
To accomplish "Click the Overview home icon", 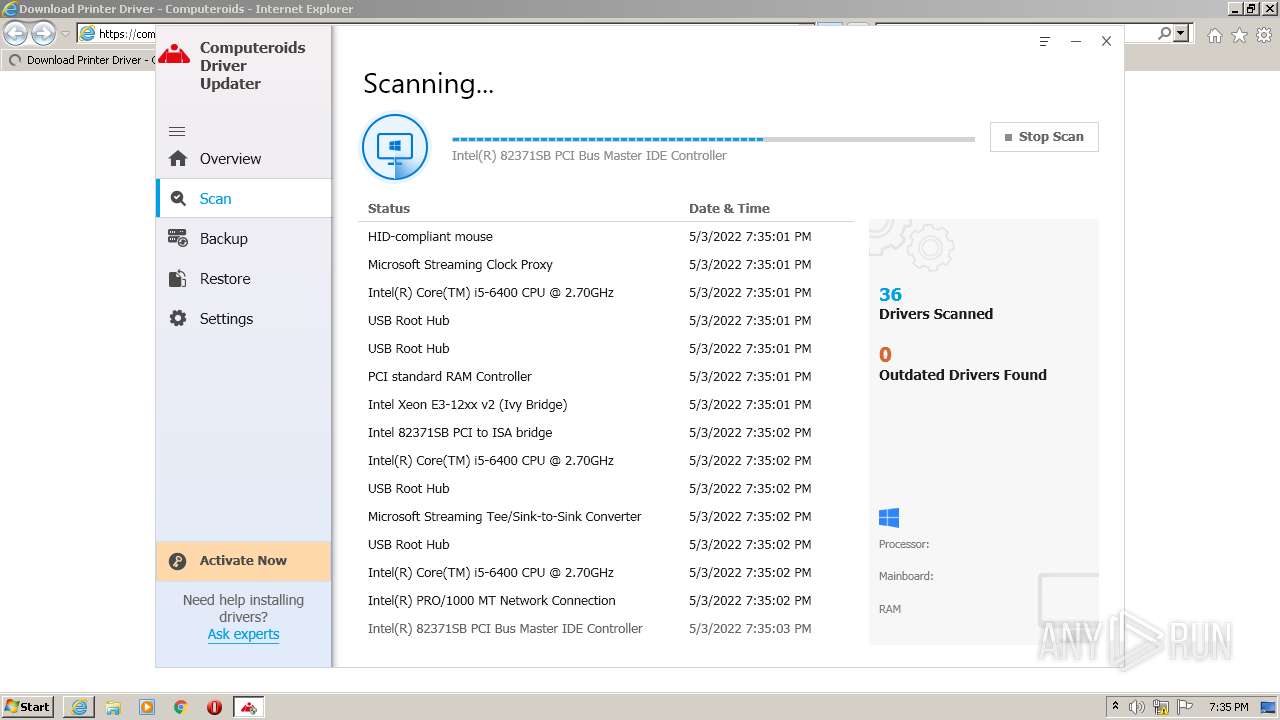I will coord(178,158).
